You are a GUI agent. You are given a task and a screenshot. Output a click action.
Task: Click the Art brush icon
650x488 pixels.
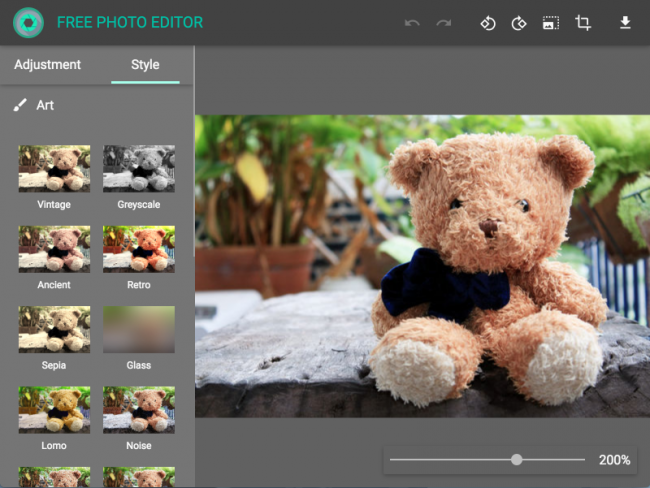tap(20, 105)
